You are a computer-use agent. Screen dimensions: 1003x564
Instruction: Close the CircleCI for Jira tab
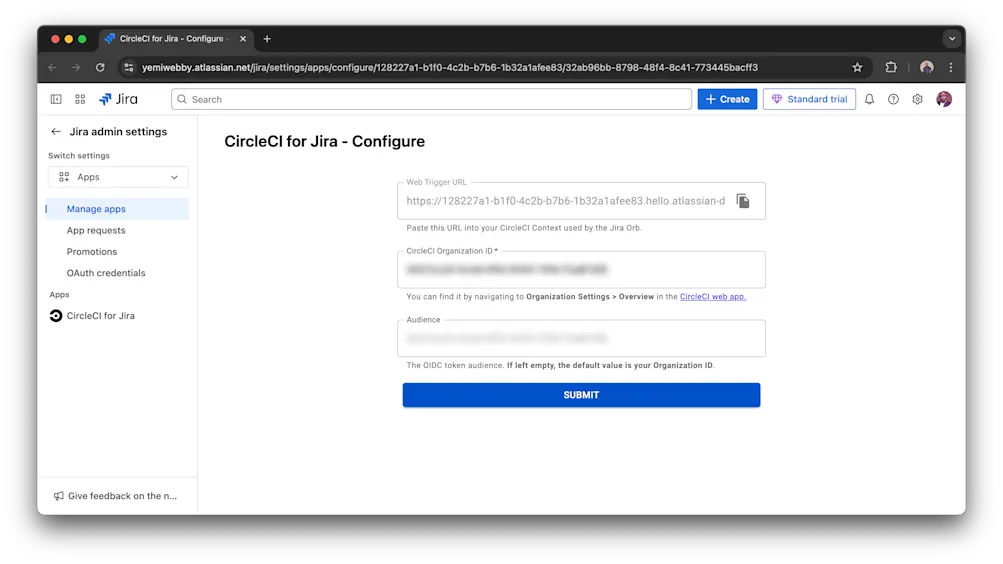pyautogui.click(x=243, y=39)
